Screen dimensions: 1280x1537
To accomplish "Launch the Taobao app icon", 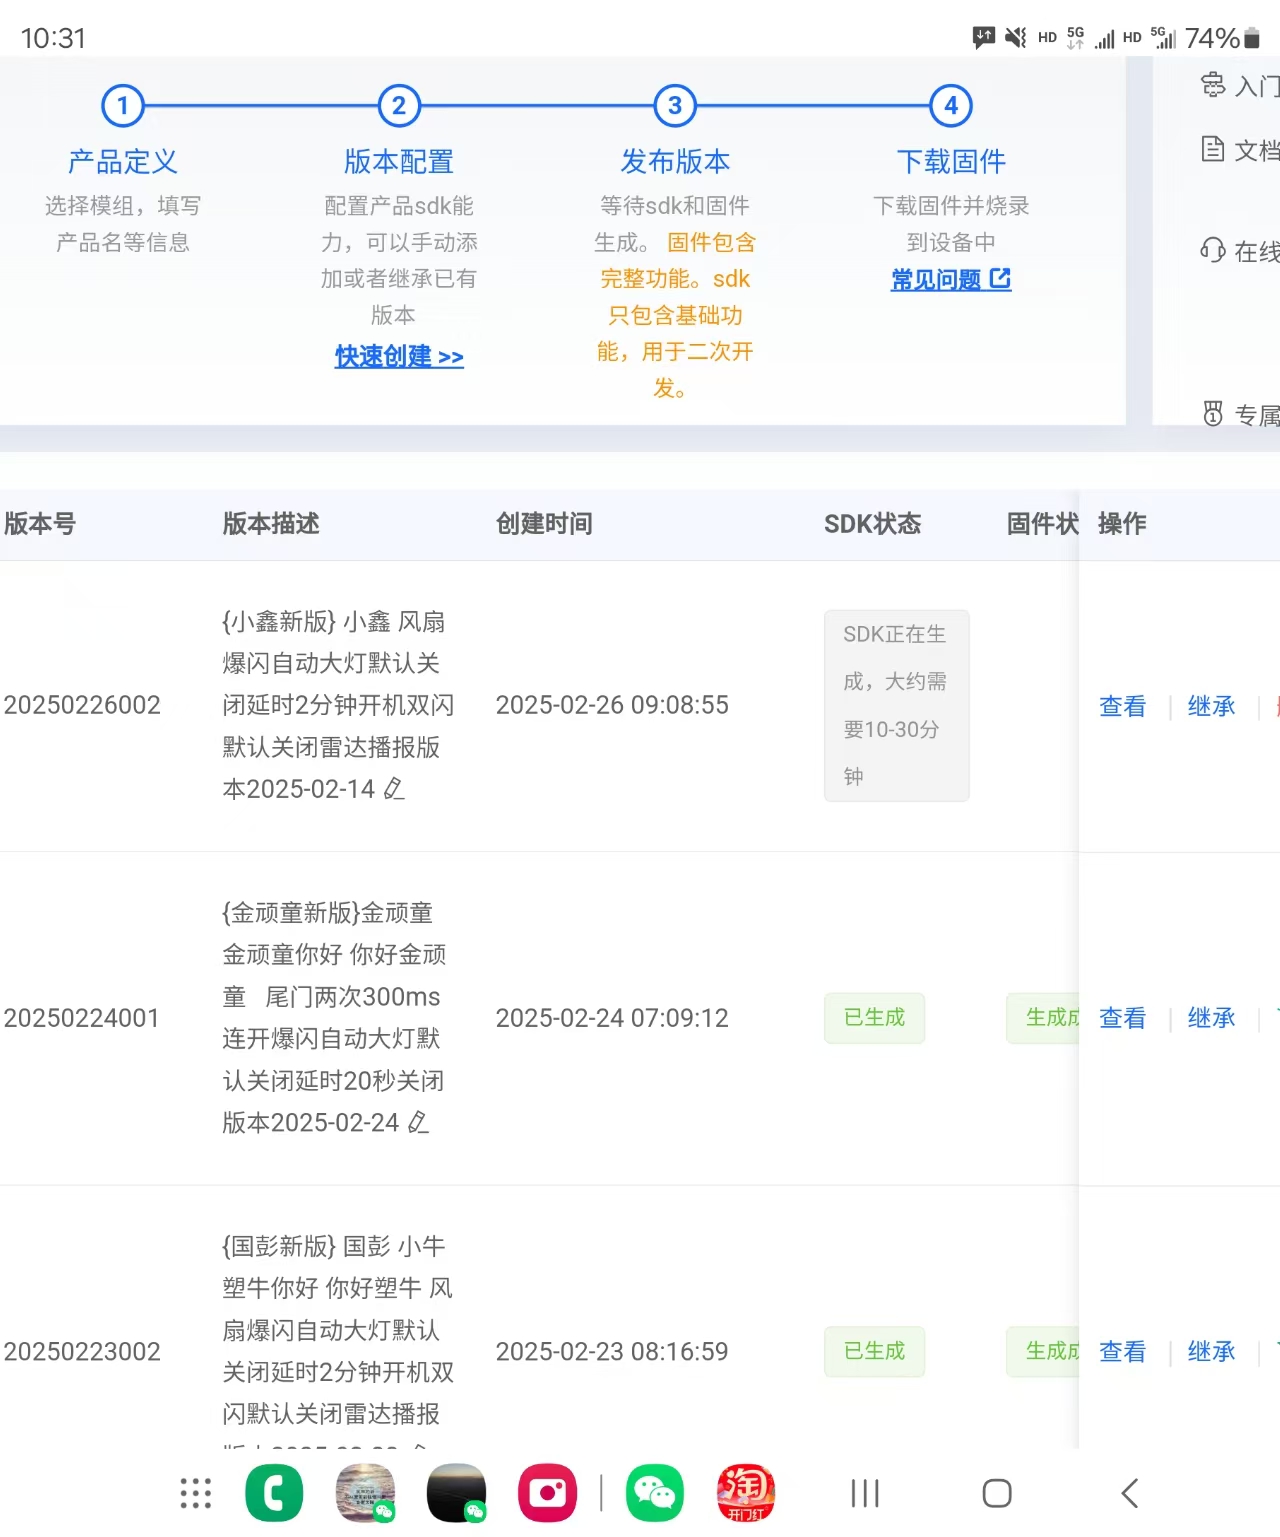I will coord(746,1493).
